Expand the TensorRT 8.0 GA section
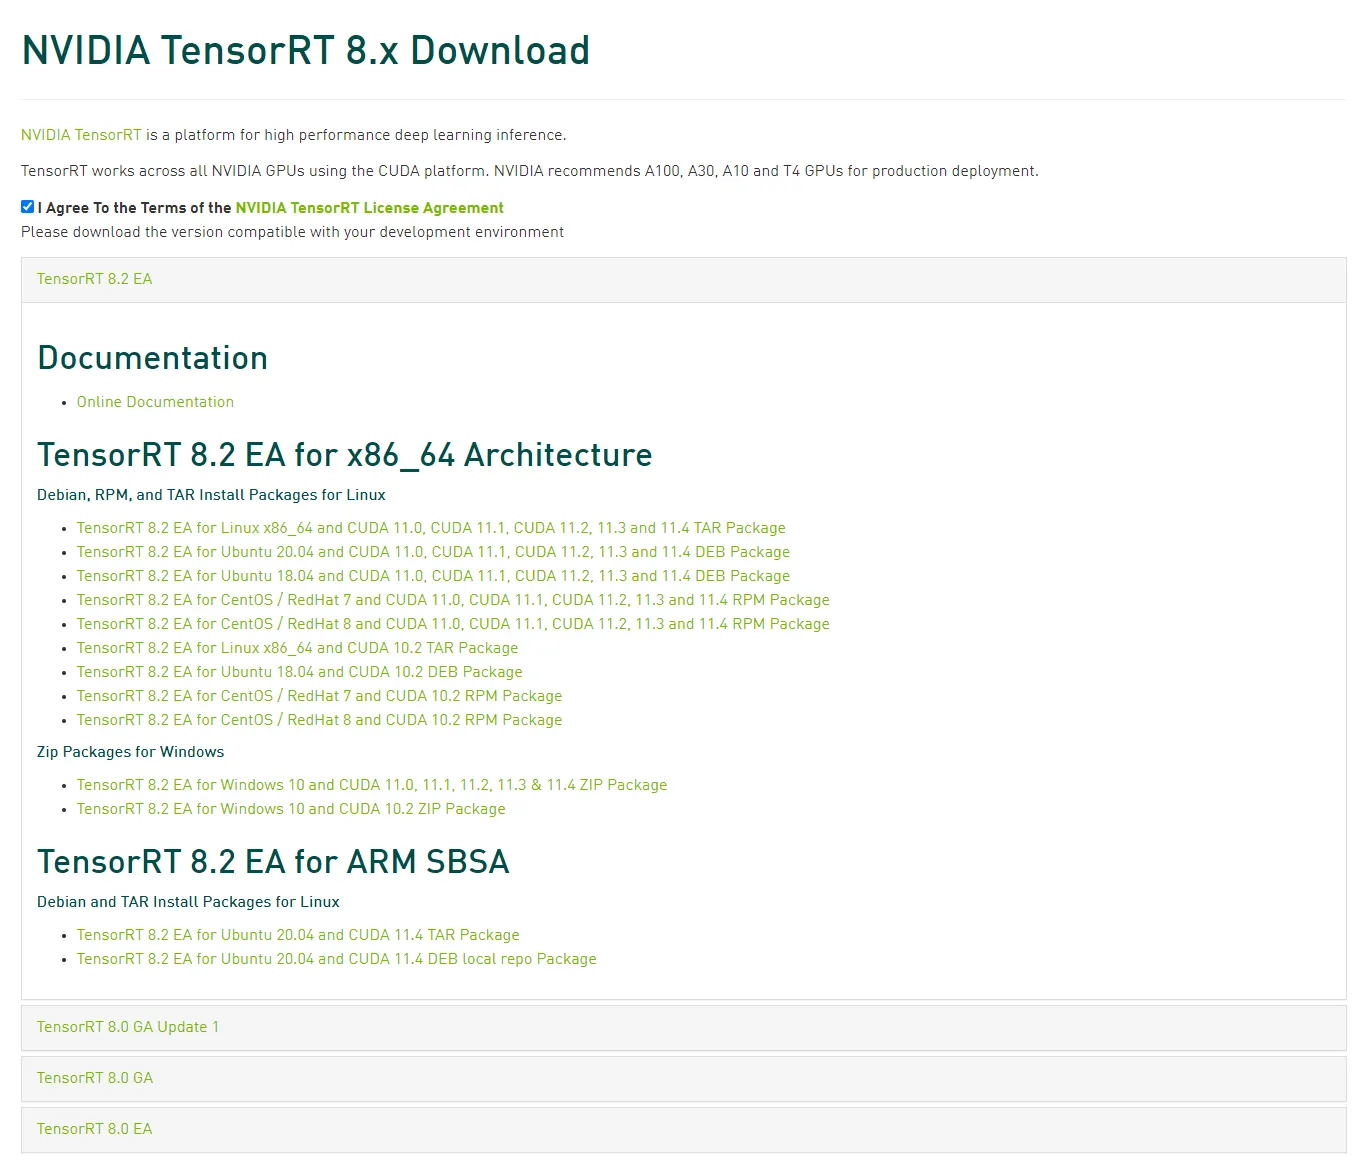 pos(684,1078)
